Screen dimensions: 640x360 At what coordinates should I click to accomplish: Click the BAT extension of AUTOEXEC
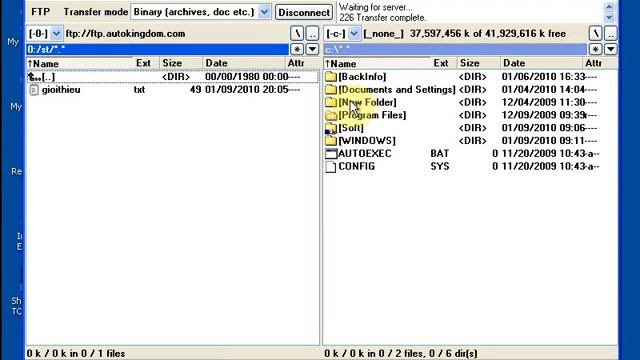[x=440, y=153]
